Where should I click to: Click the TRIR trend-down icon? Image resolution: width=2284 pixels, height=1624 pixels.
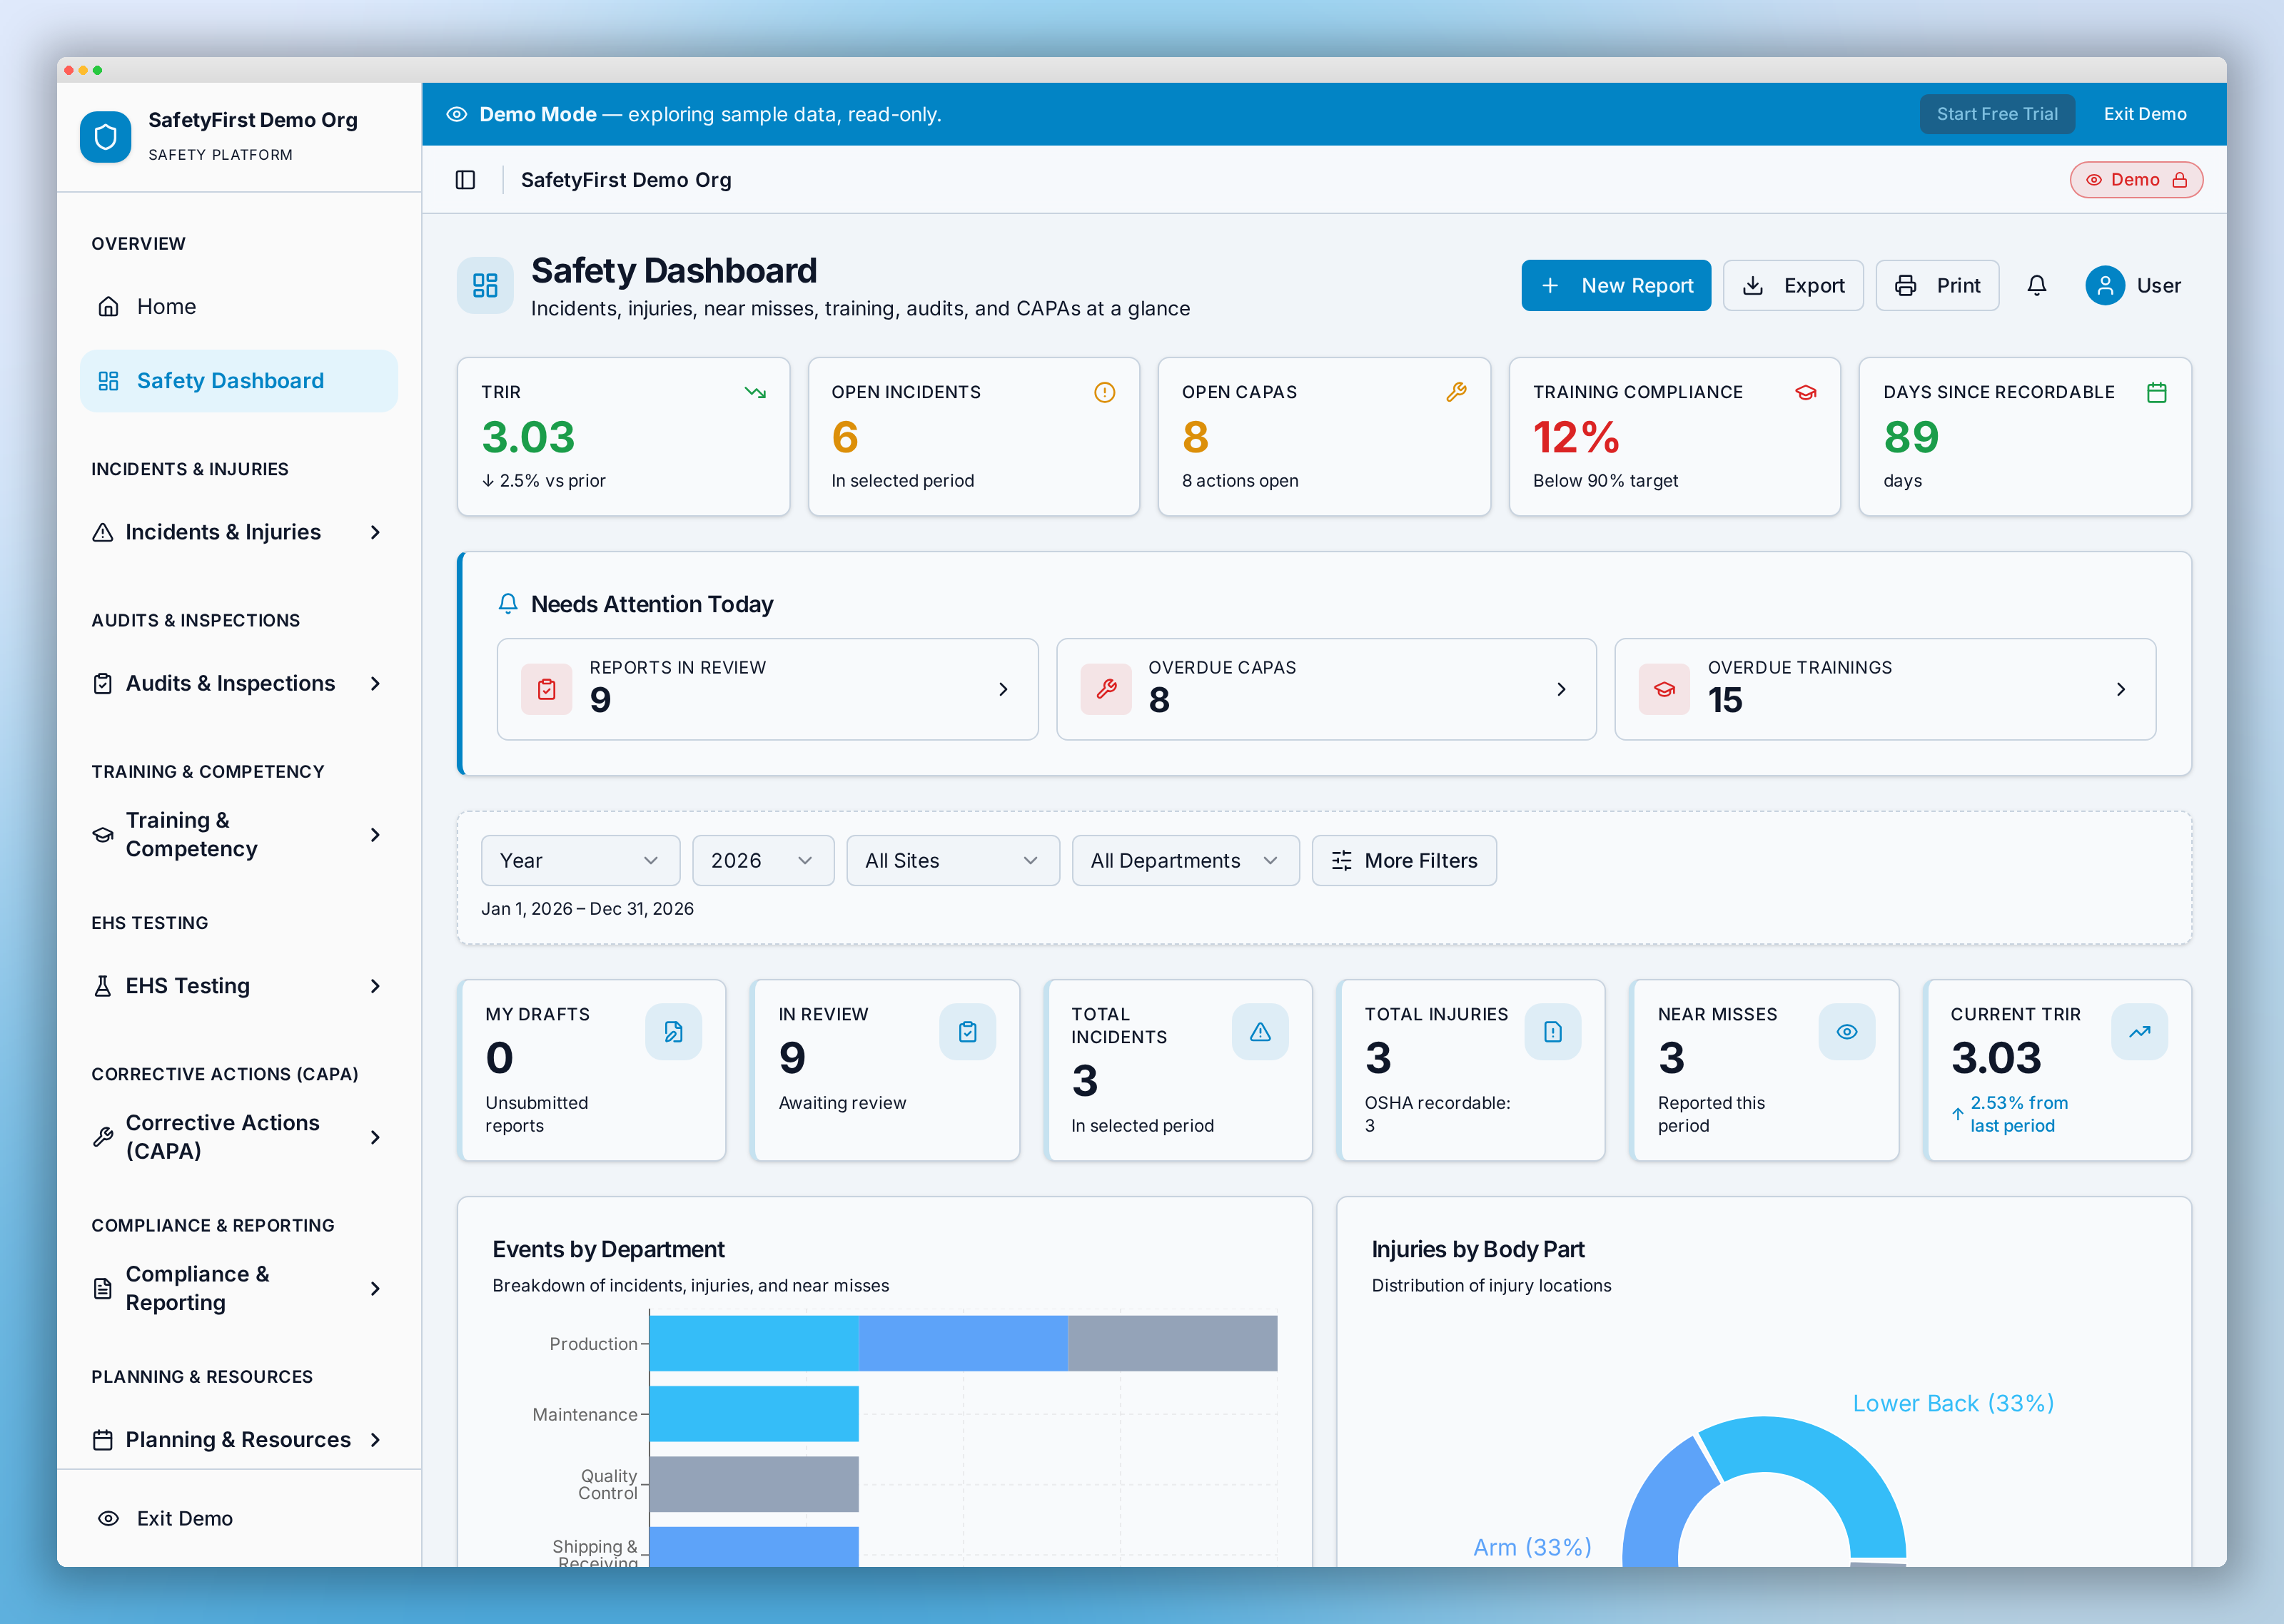click(x=755, y=393)
